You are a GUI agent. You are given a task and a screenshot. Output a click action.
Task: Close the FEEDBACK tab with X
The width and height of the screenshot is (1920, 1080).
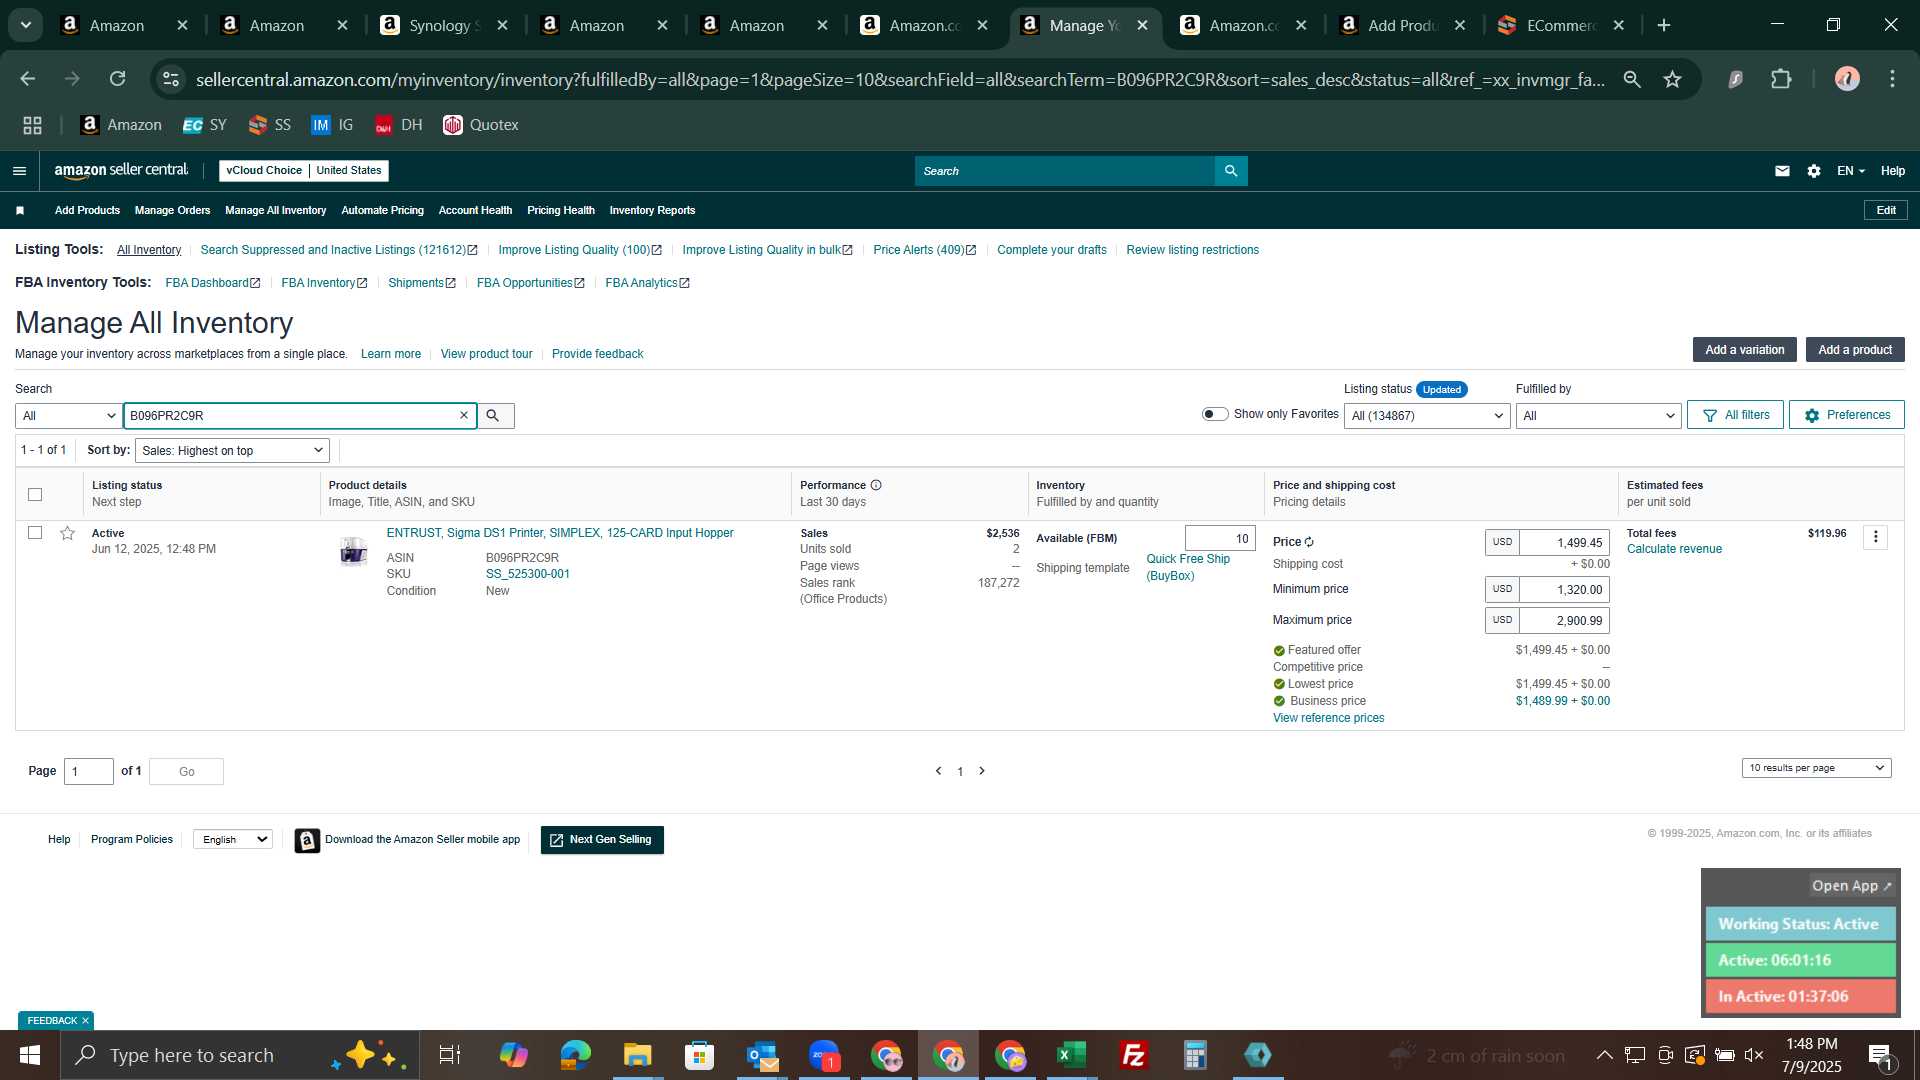pyautogui.click(x=85, y=1020)
